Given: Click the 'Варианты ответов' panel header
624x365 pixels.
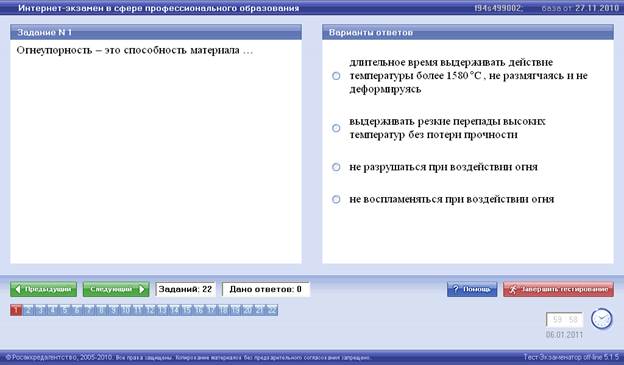Looking at the screenshot, I should (468, 32).
